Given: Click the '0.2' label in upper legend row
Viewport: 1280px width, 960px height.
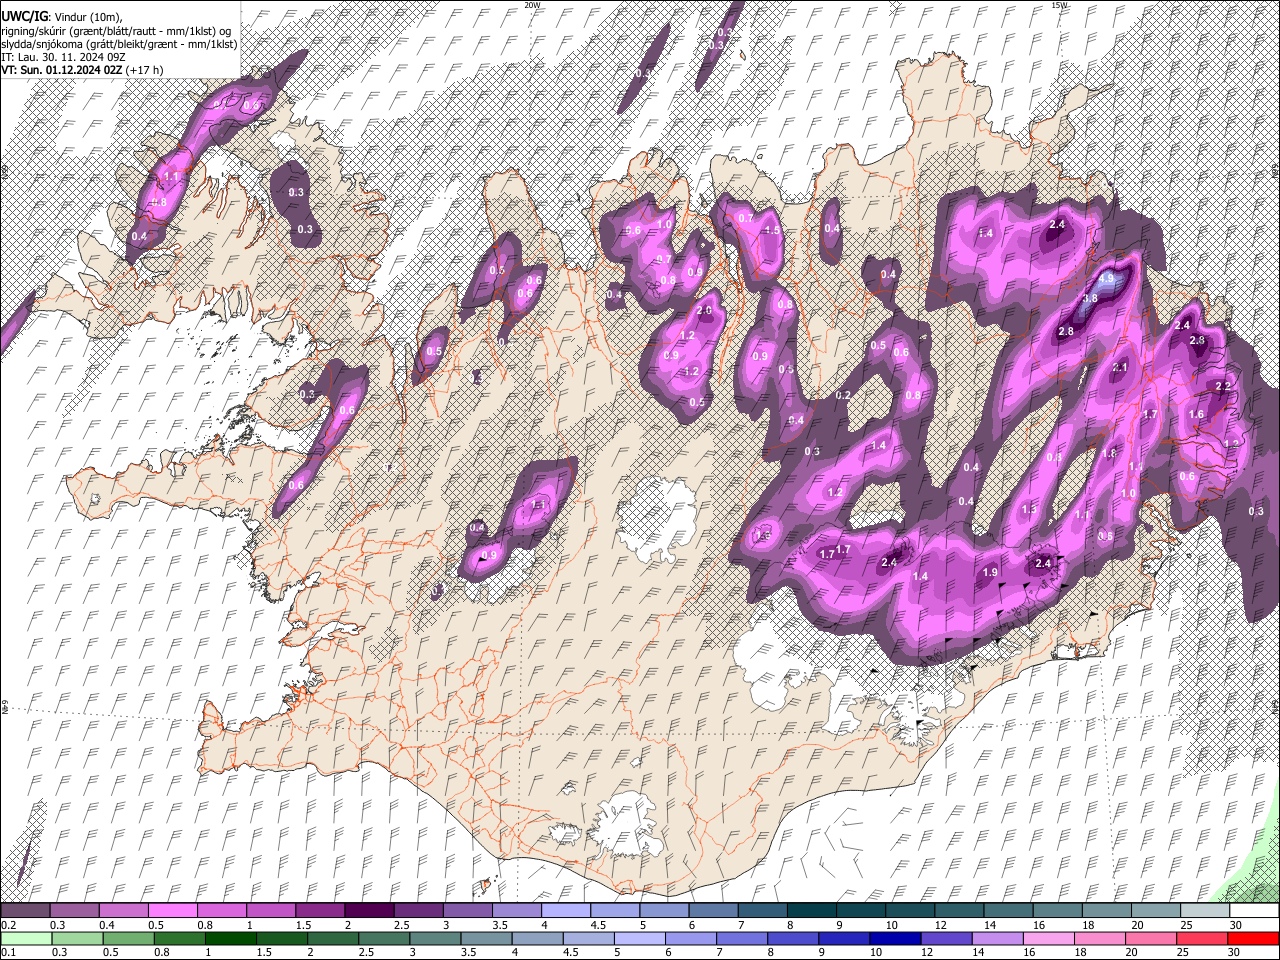Looking at the screenshot, I should tap(8, 925).
